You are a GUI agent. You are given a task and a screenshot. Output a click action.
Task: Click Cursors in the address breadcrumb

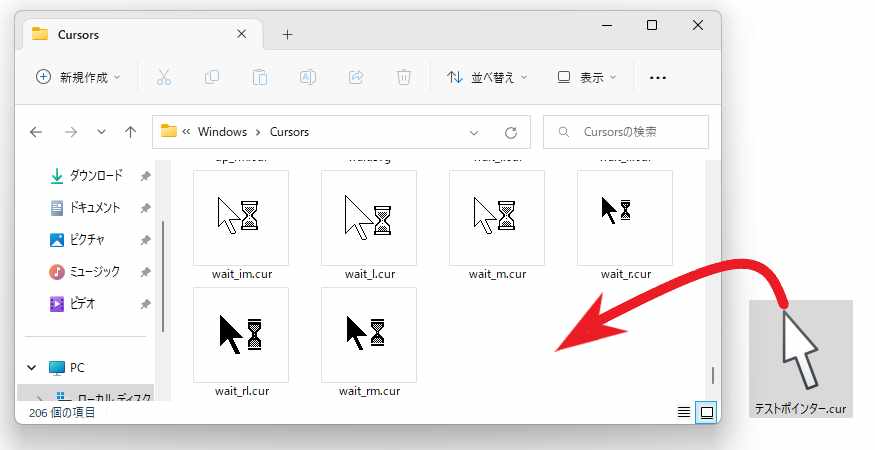coord(289,132)
